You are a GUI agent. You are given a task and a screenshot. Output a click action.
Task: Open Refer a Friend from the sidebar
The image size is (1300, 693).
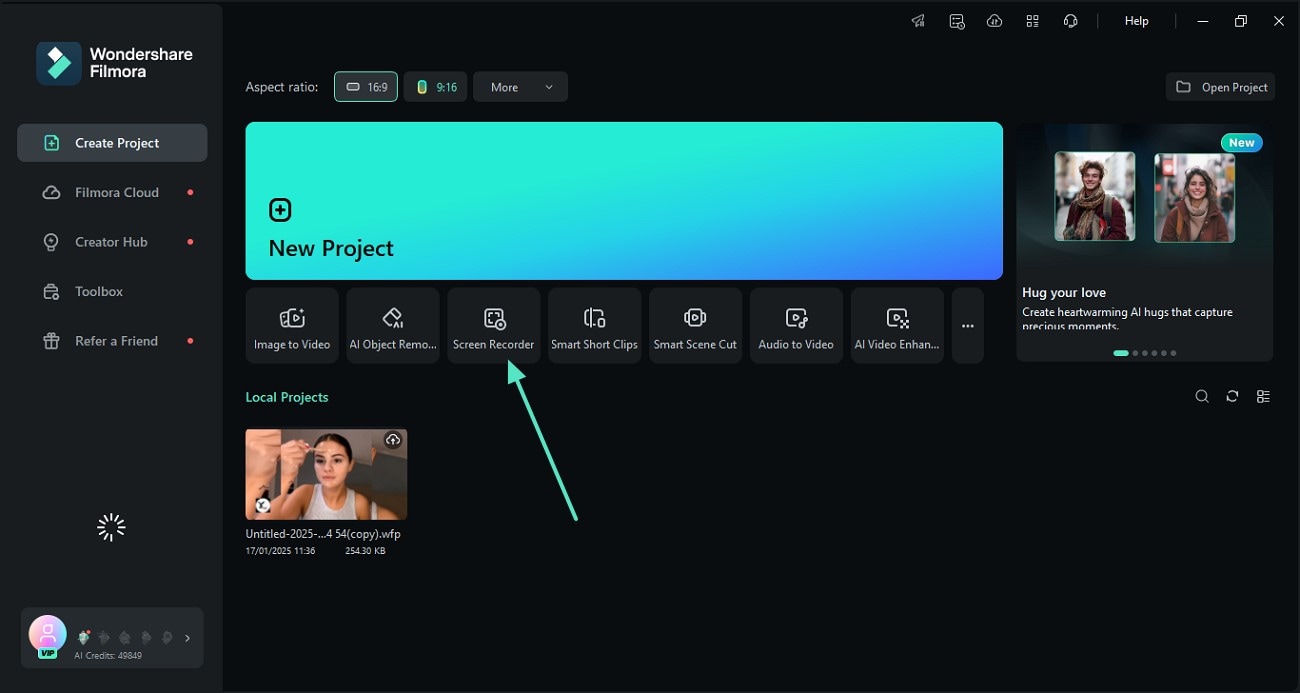pos(112,341)
